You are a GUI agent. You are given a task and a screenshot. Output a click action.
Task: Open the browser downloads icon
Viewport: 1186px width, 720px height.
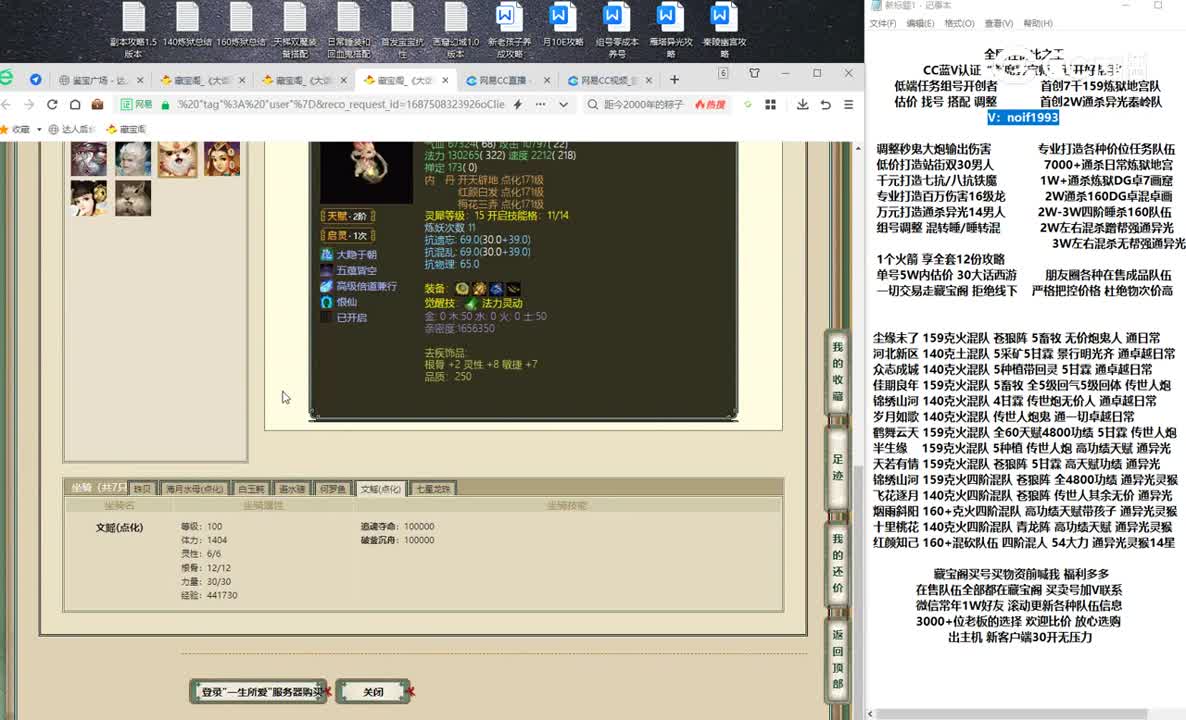pos(803,104)
